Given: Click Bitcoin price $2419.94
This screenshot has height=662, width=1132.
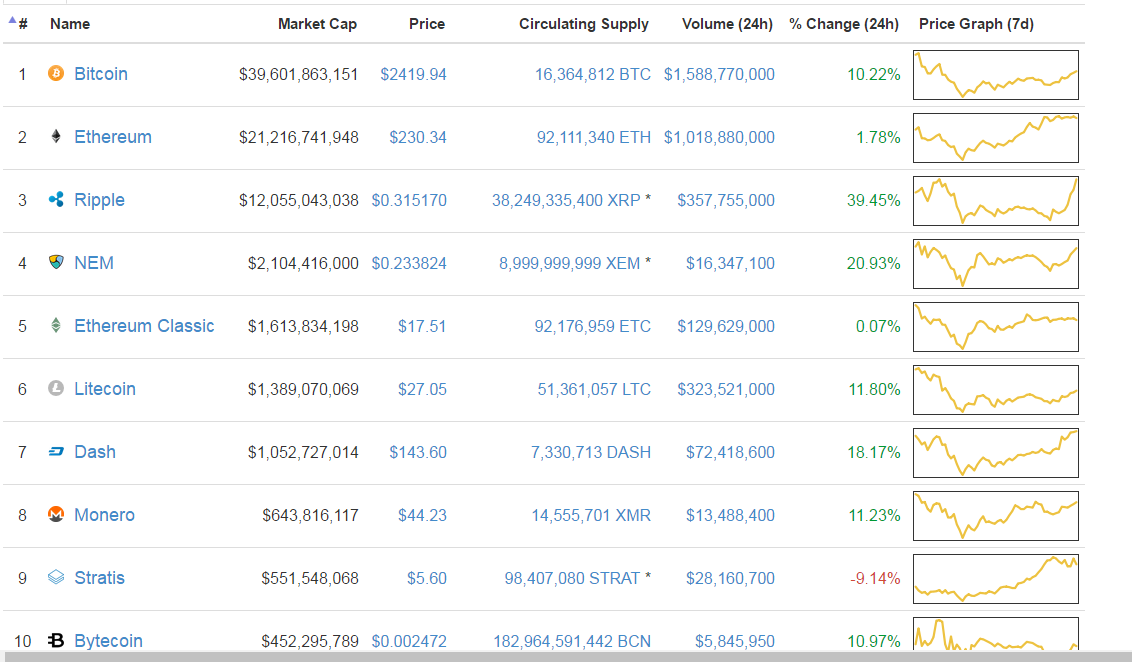Looking at the screenshot, I should tap(413, 74).
